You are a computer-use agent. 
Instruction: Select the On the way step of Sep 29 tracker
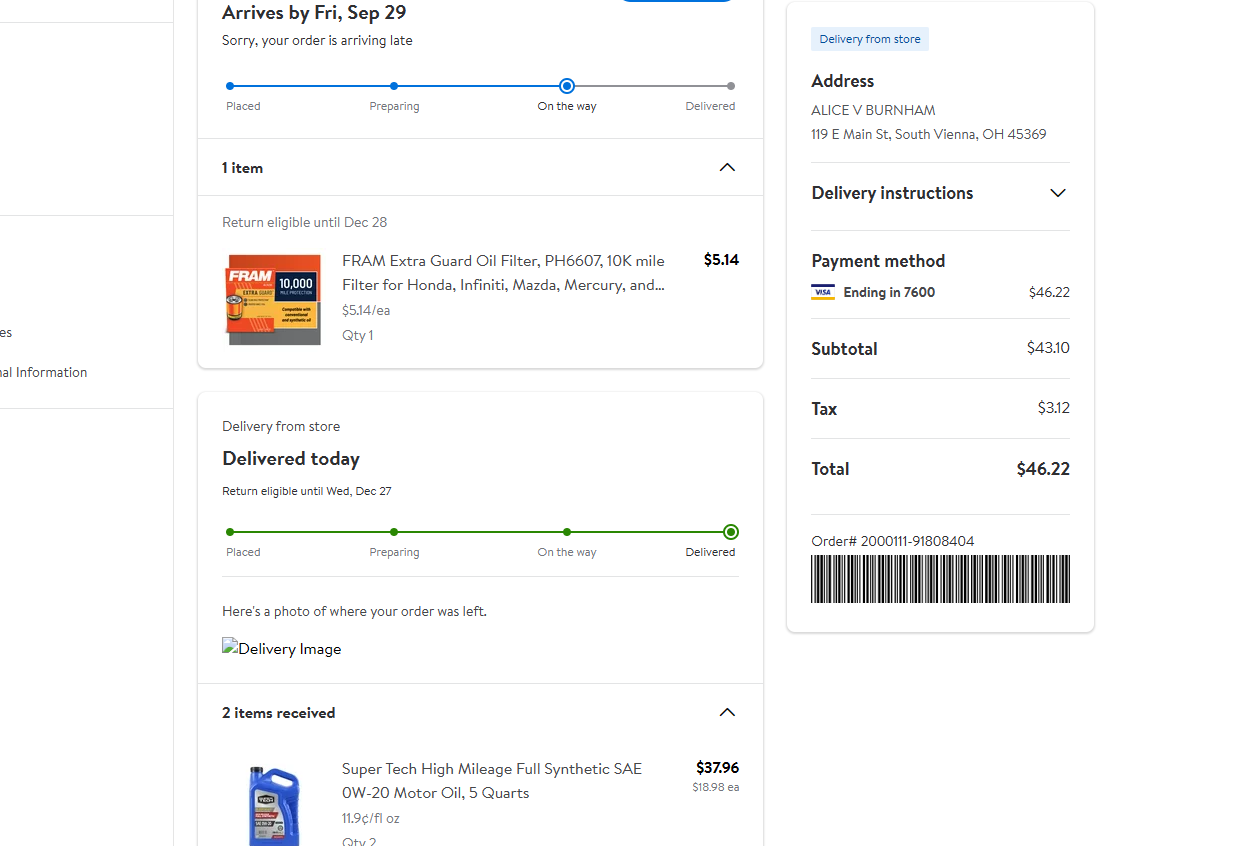tap(567, 86)
